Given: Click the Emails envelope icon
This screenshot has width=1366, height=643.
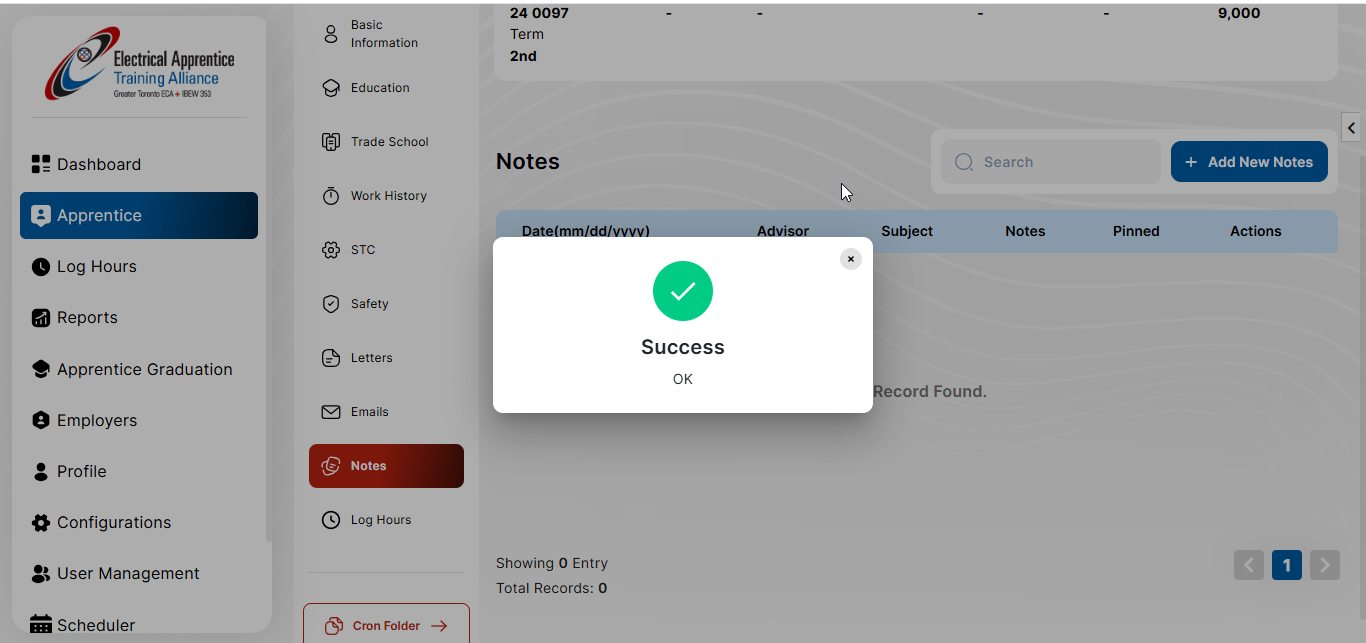Looking at the screenshot, I should click(x=331, y=412).
